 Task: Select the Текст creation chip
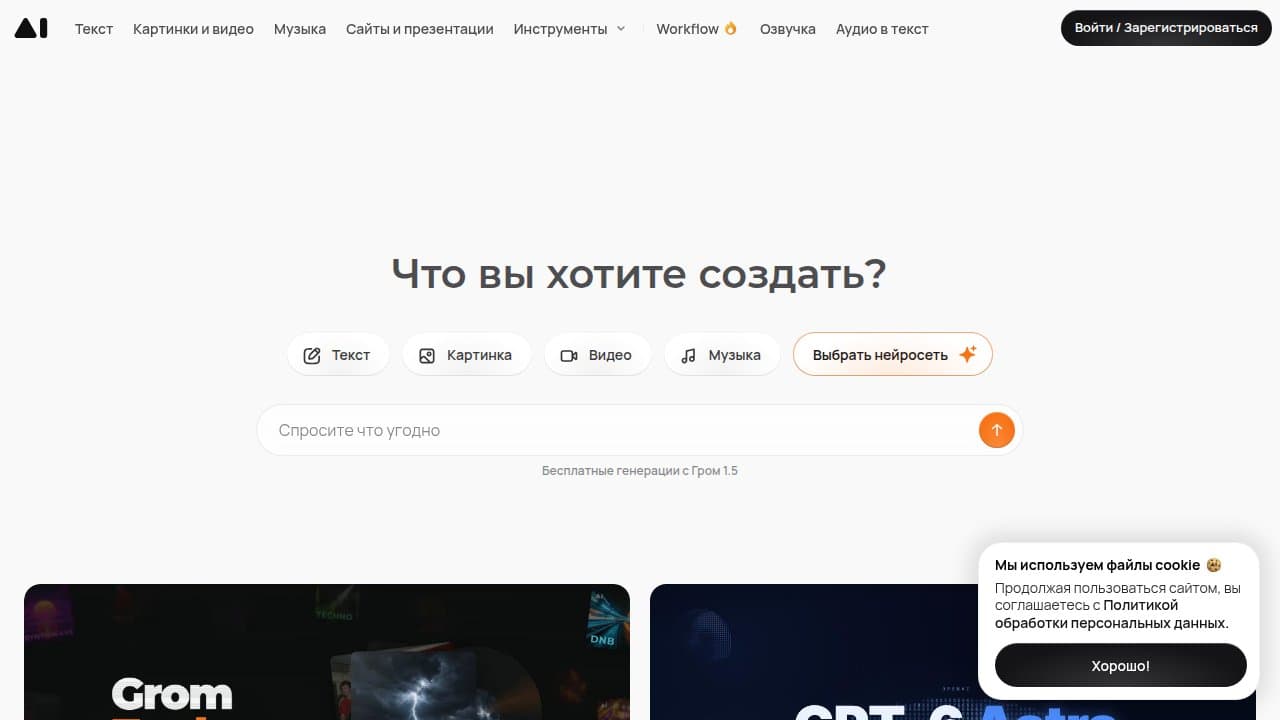coord(338,355)
